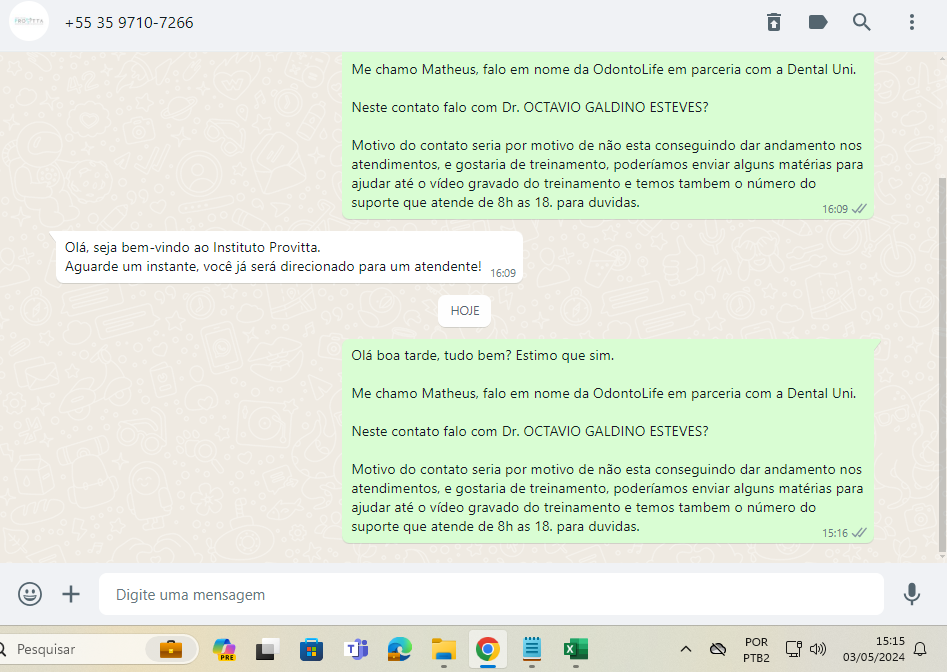Open the emoji picker
The width and height of the screenshot is (947, 672).
click(x=30, y=594)
